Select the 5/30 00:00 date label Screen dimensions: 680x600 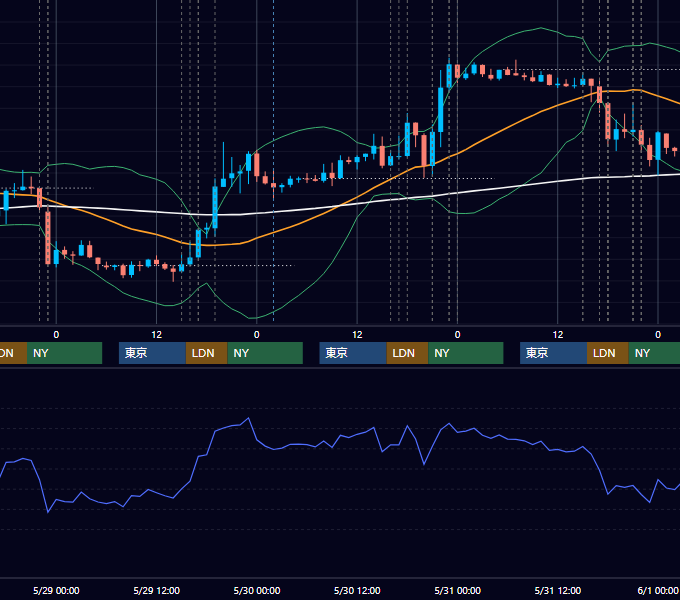pyautogui.click(x=257, y=590)
